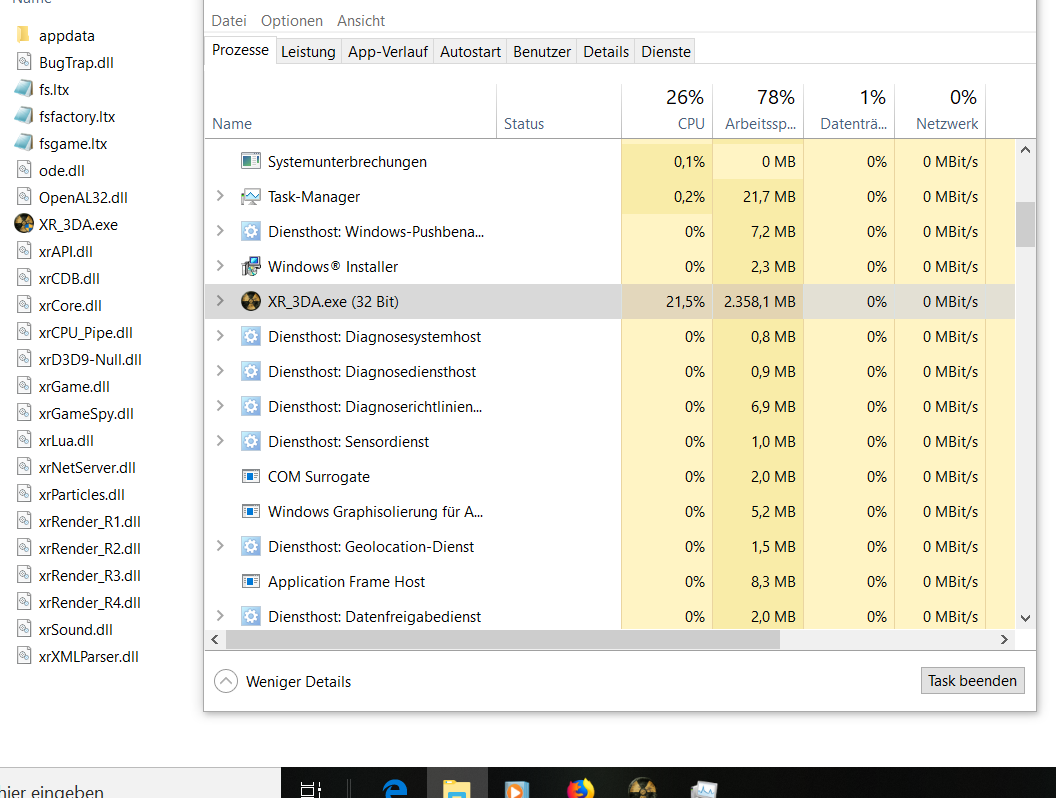This screenshot has width=1056, height=798.
Task: Switch to the Leistung tab
Action: coord(308,52)
